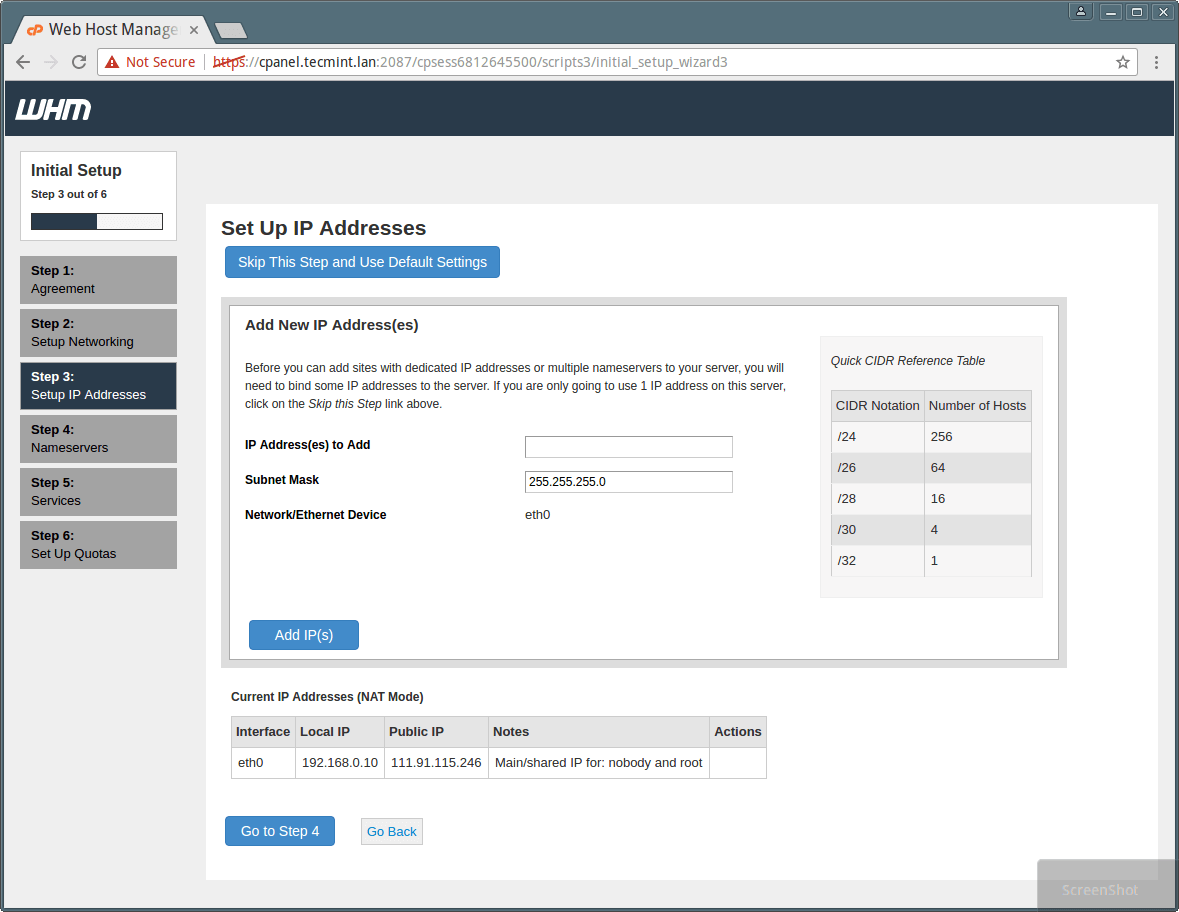The width and height of the screenshot is (1179, 912).
Task: Click the Initial Setup progress bar
Action: click(x=96, y=221)
